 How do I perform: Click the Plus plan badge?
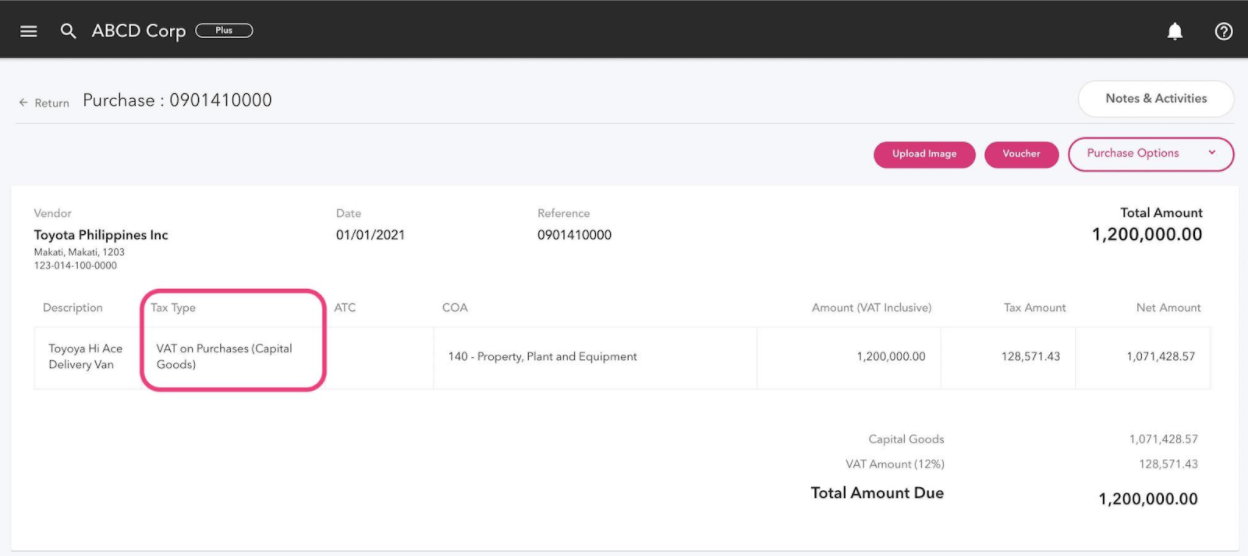(224, 31)
